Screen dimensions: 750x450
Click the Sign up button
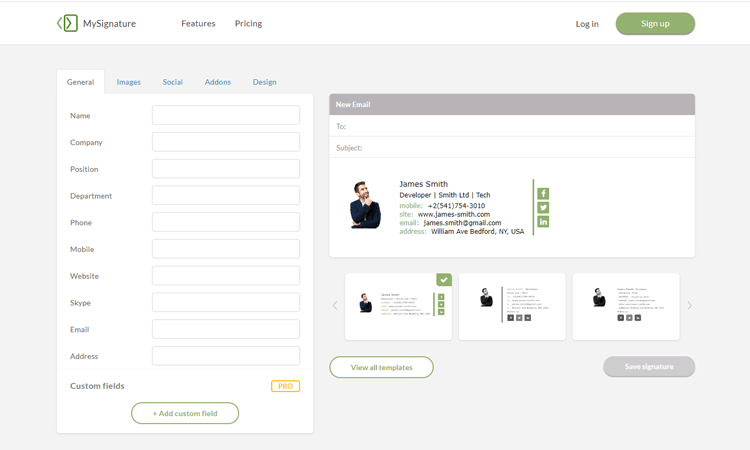[x=655, y=23]
